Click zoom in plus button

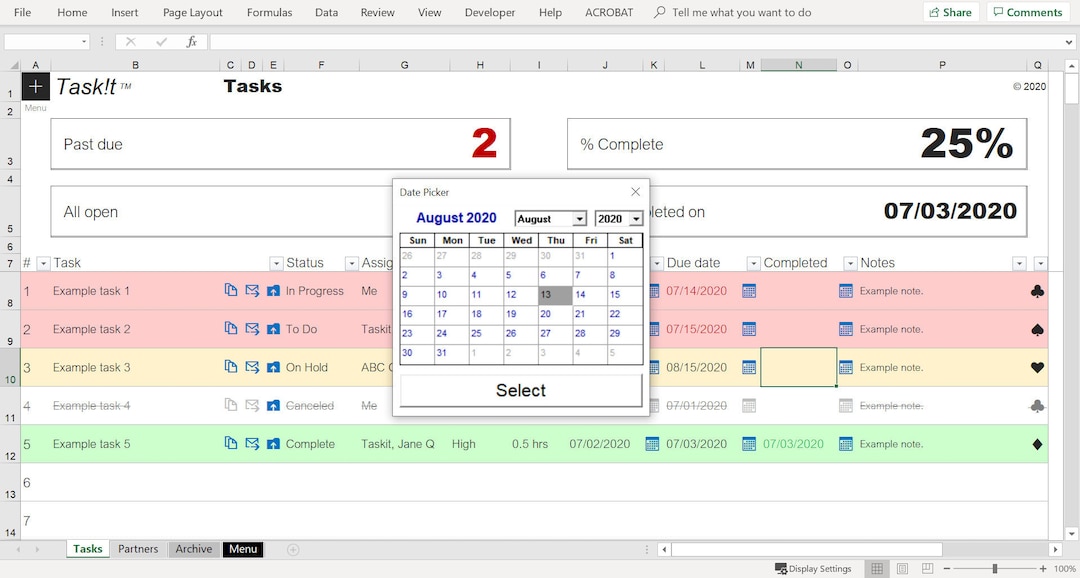1042,568
